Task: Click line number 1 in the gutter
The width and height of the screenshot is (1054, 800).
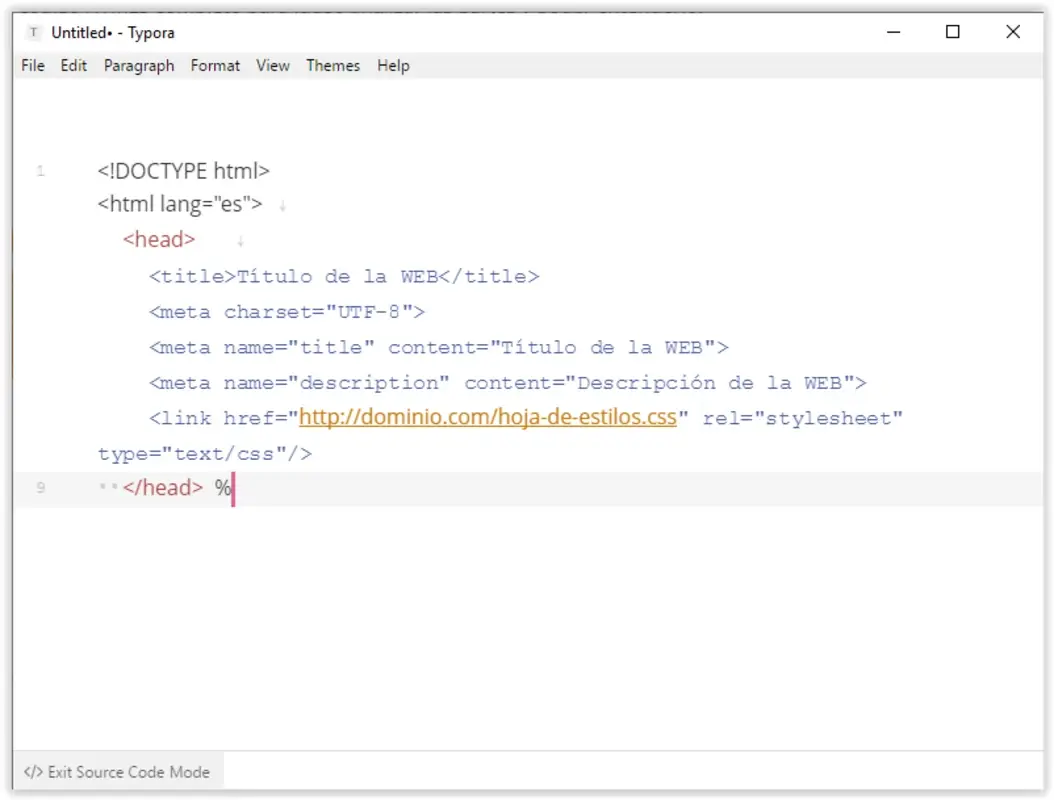Action: tap(40, 170)
